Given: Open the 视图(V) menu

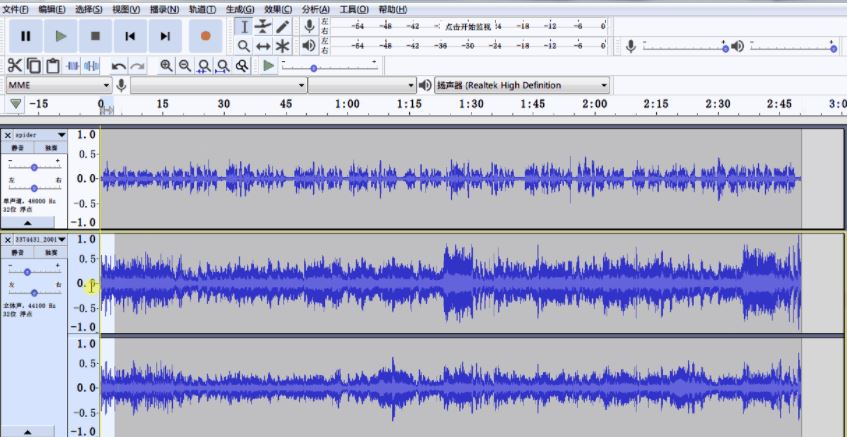Looking at the screenshot, I should [126, 9].
